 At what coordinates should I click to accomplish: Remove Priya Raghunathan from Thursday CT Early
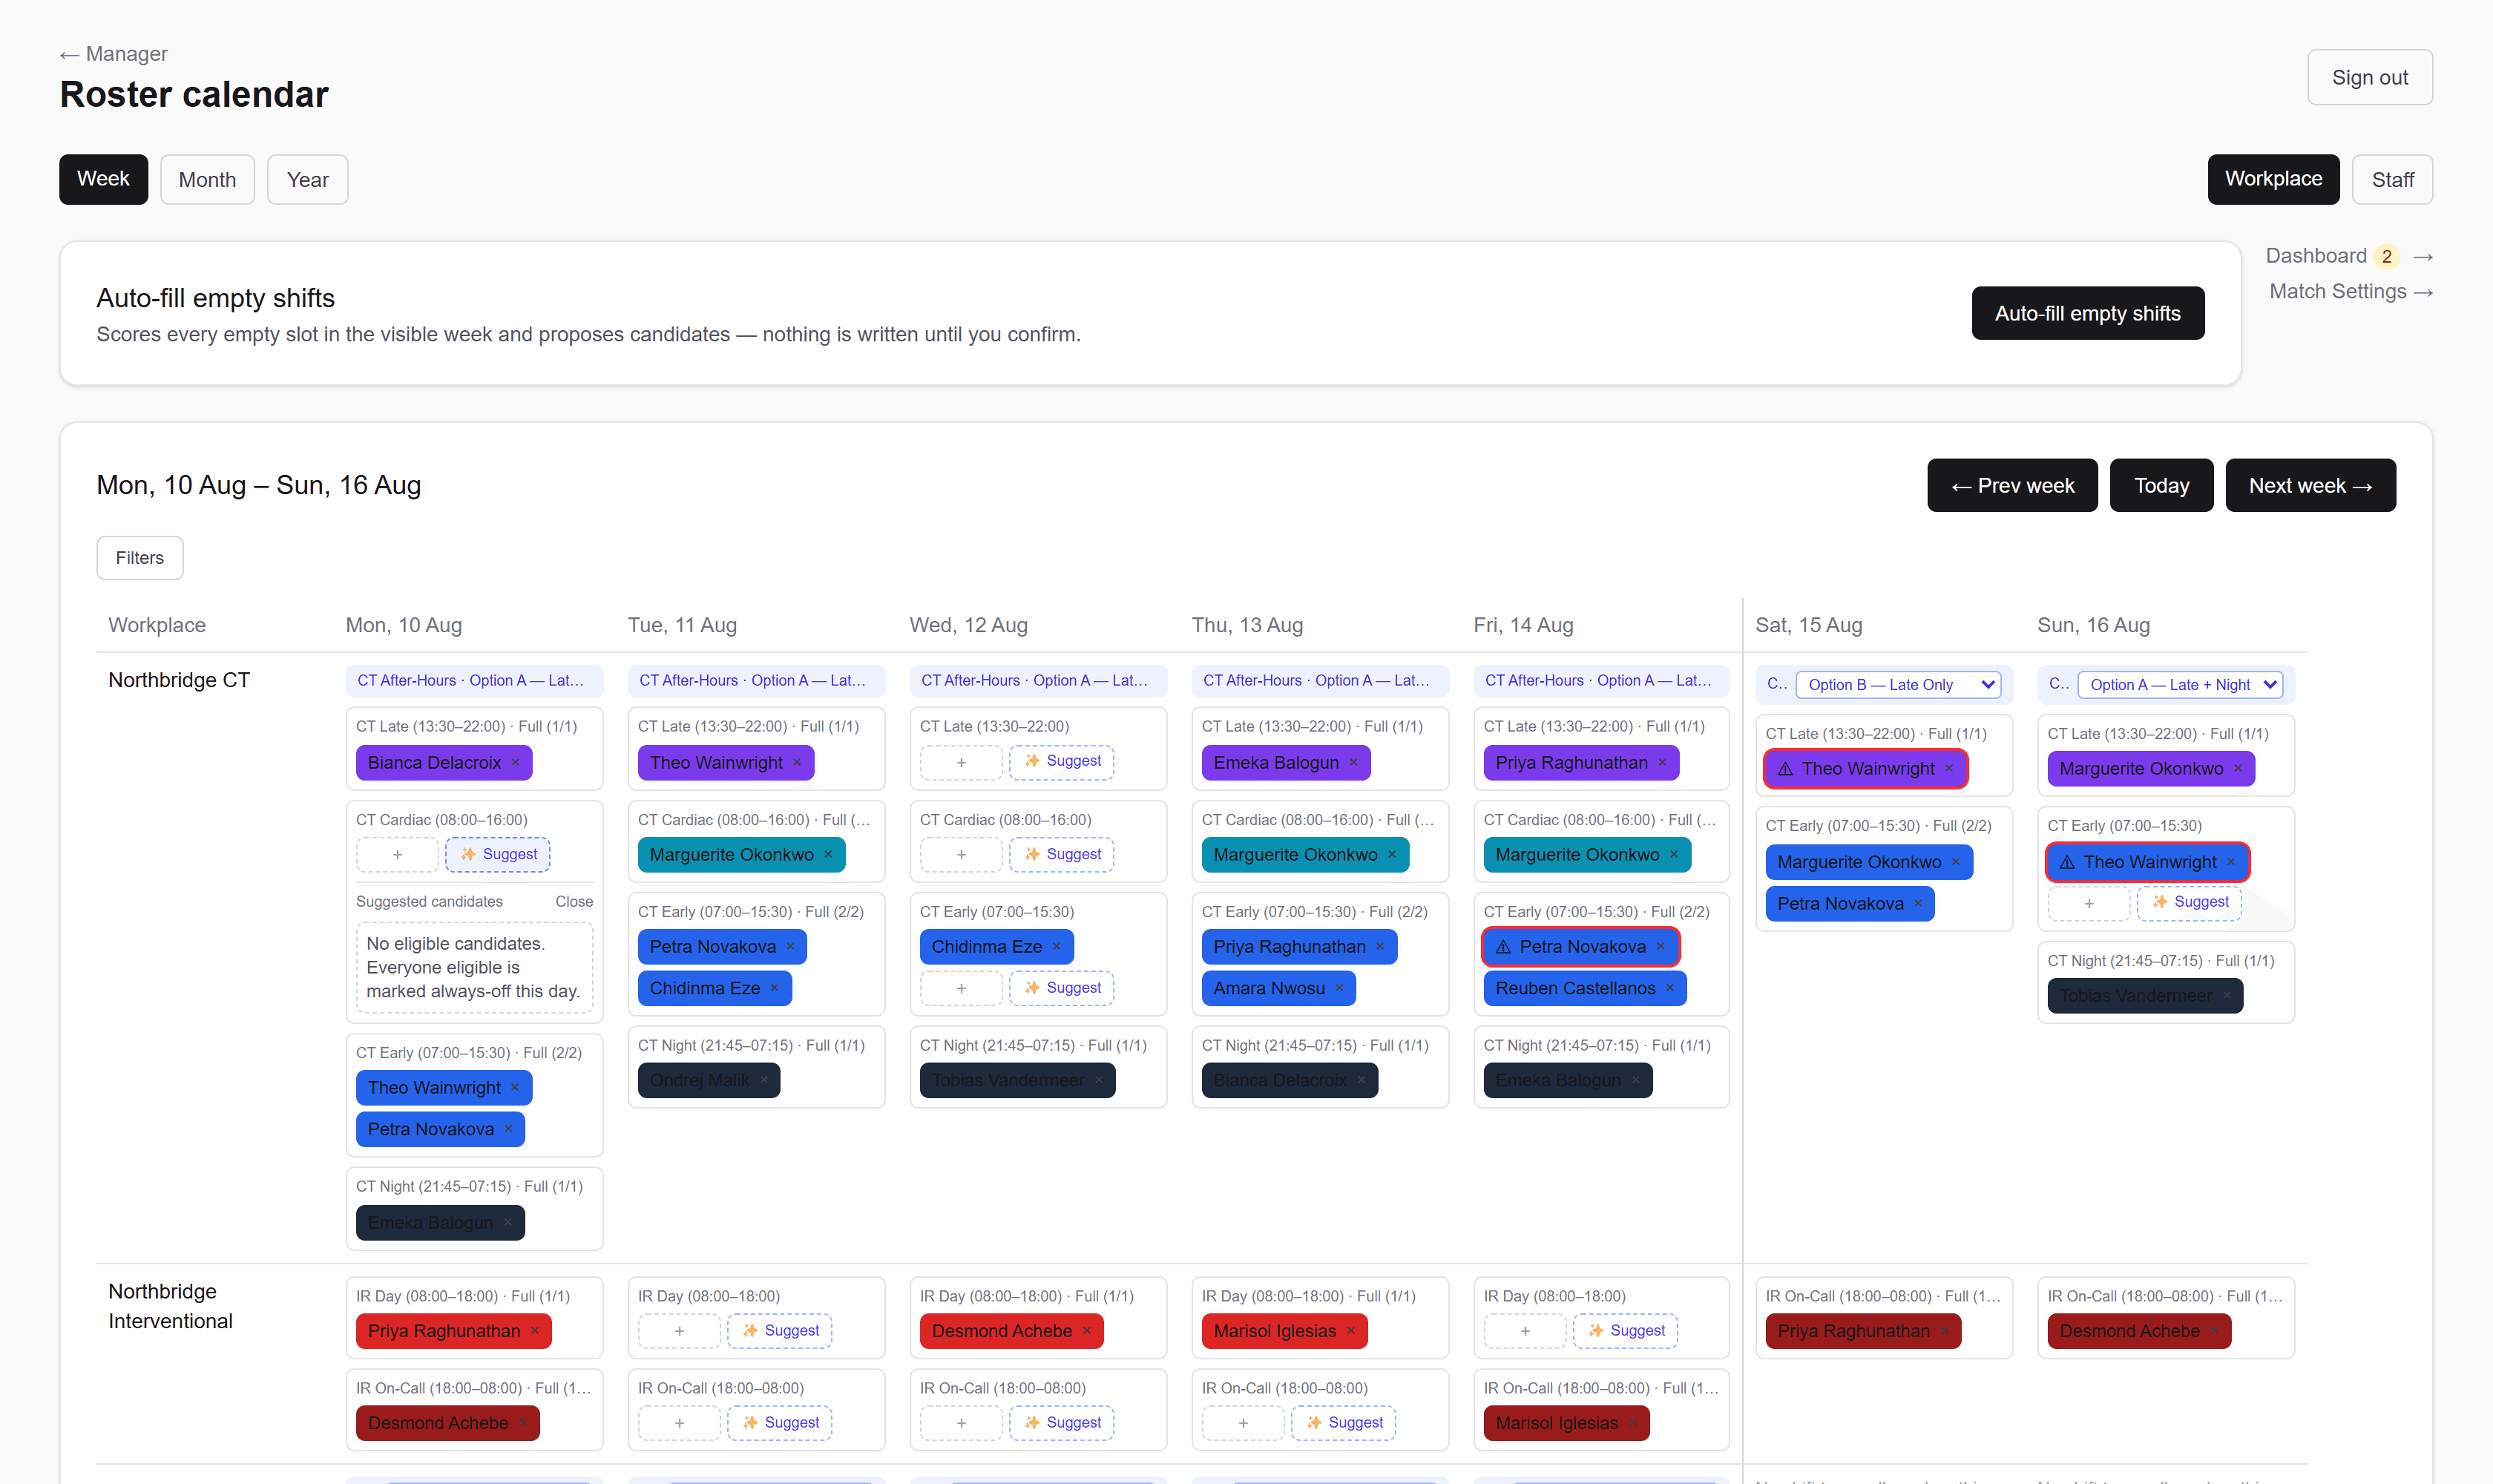click(1380, 946)
